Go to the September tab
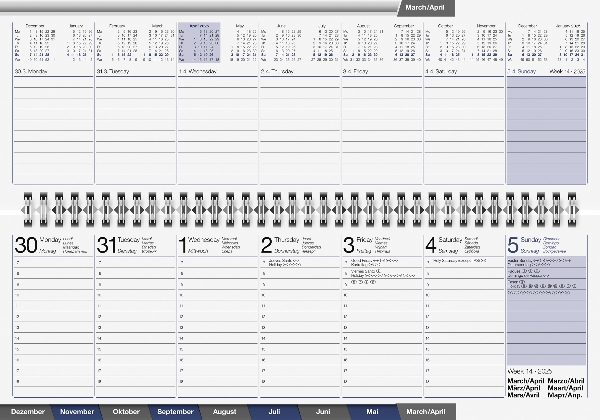 pos(175,411)
